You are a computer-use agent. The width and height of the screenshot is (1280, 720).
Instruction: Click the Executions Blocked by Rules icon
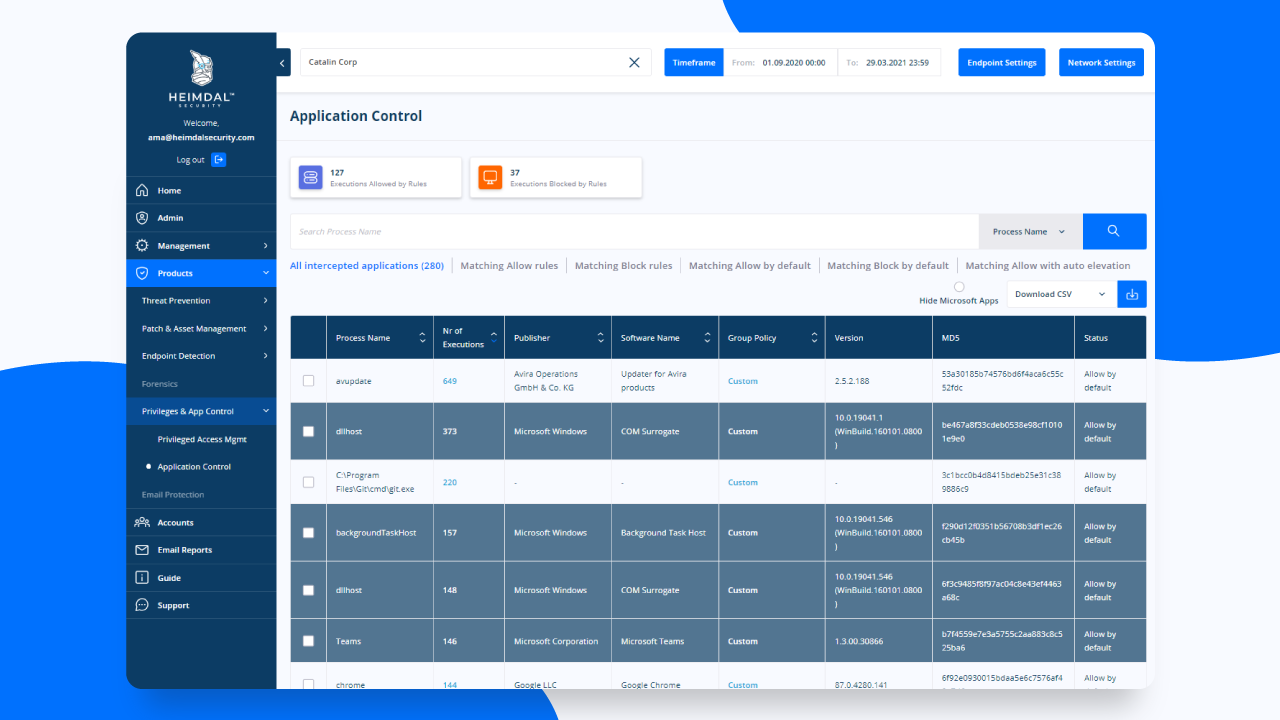[490, 176]
